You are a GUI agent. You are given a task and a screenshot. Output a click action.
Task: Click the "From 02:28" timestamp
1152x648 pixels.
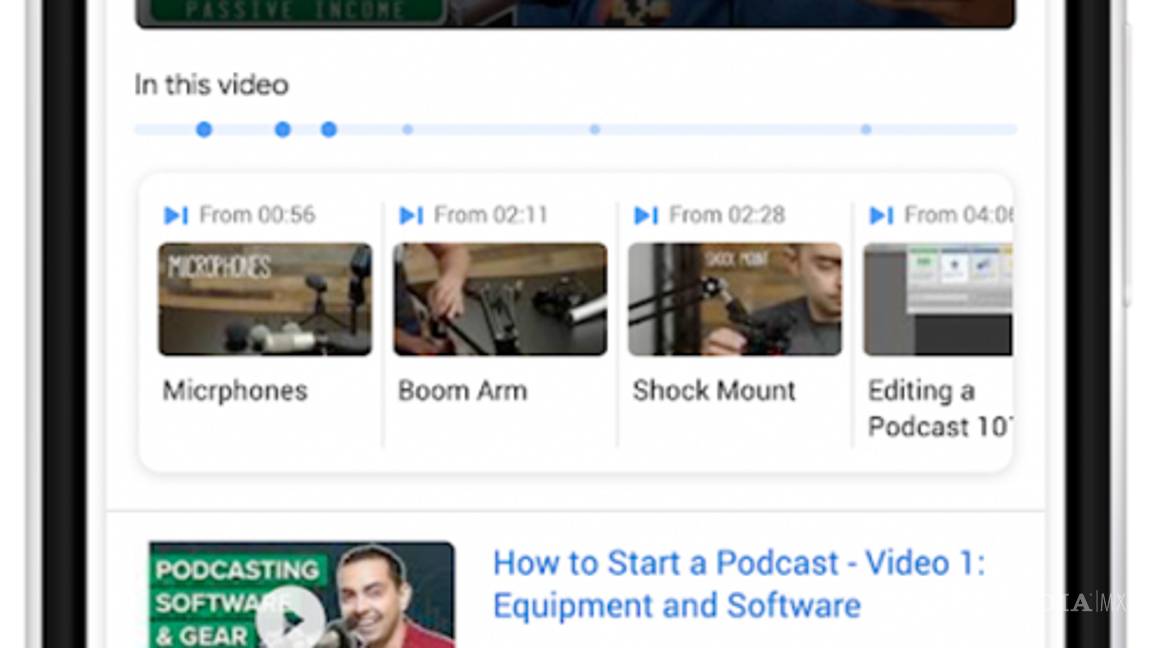point(725,214)
